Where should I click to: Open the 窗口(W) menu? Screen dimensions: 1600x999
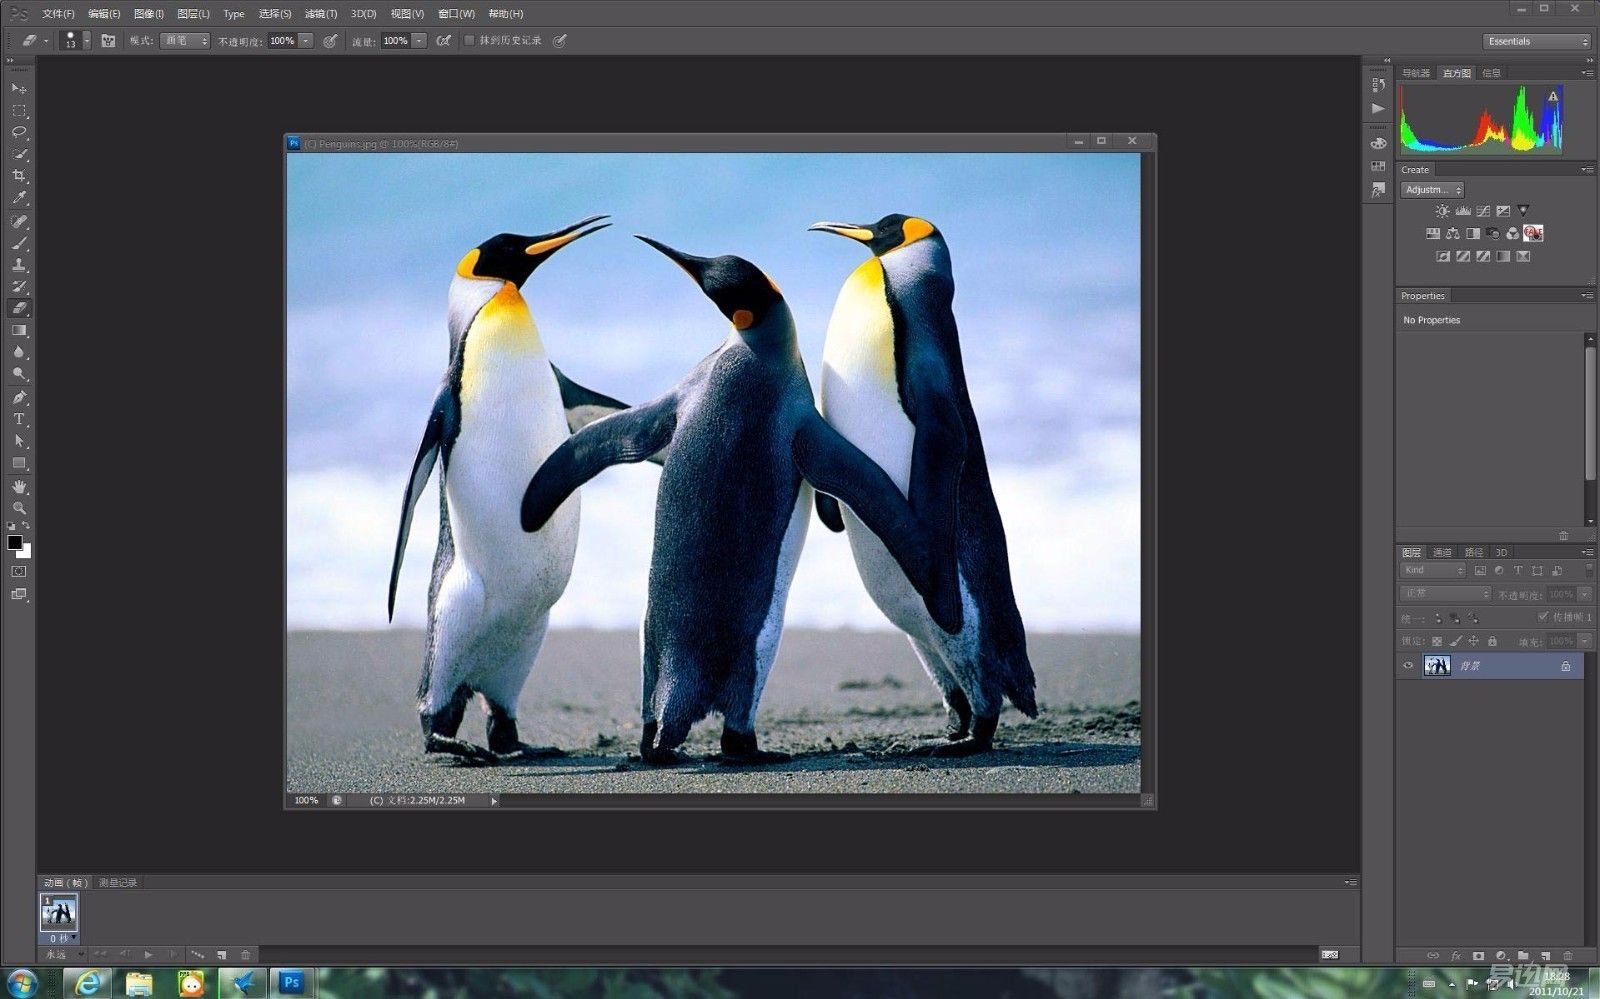(x=456, y=14)
